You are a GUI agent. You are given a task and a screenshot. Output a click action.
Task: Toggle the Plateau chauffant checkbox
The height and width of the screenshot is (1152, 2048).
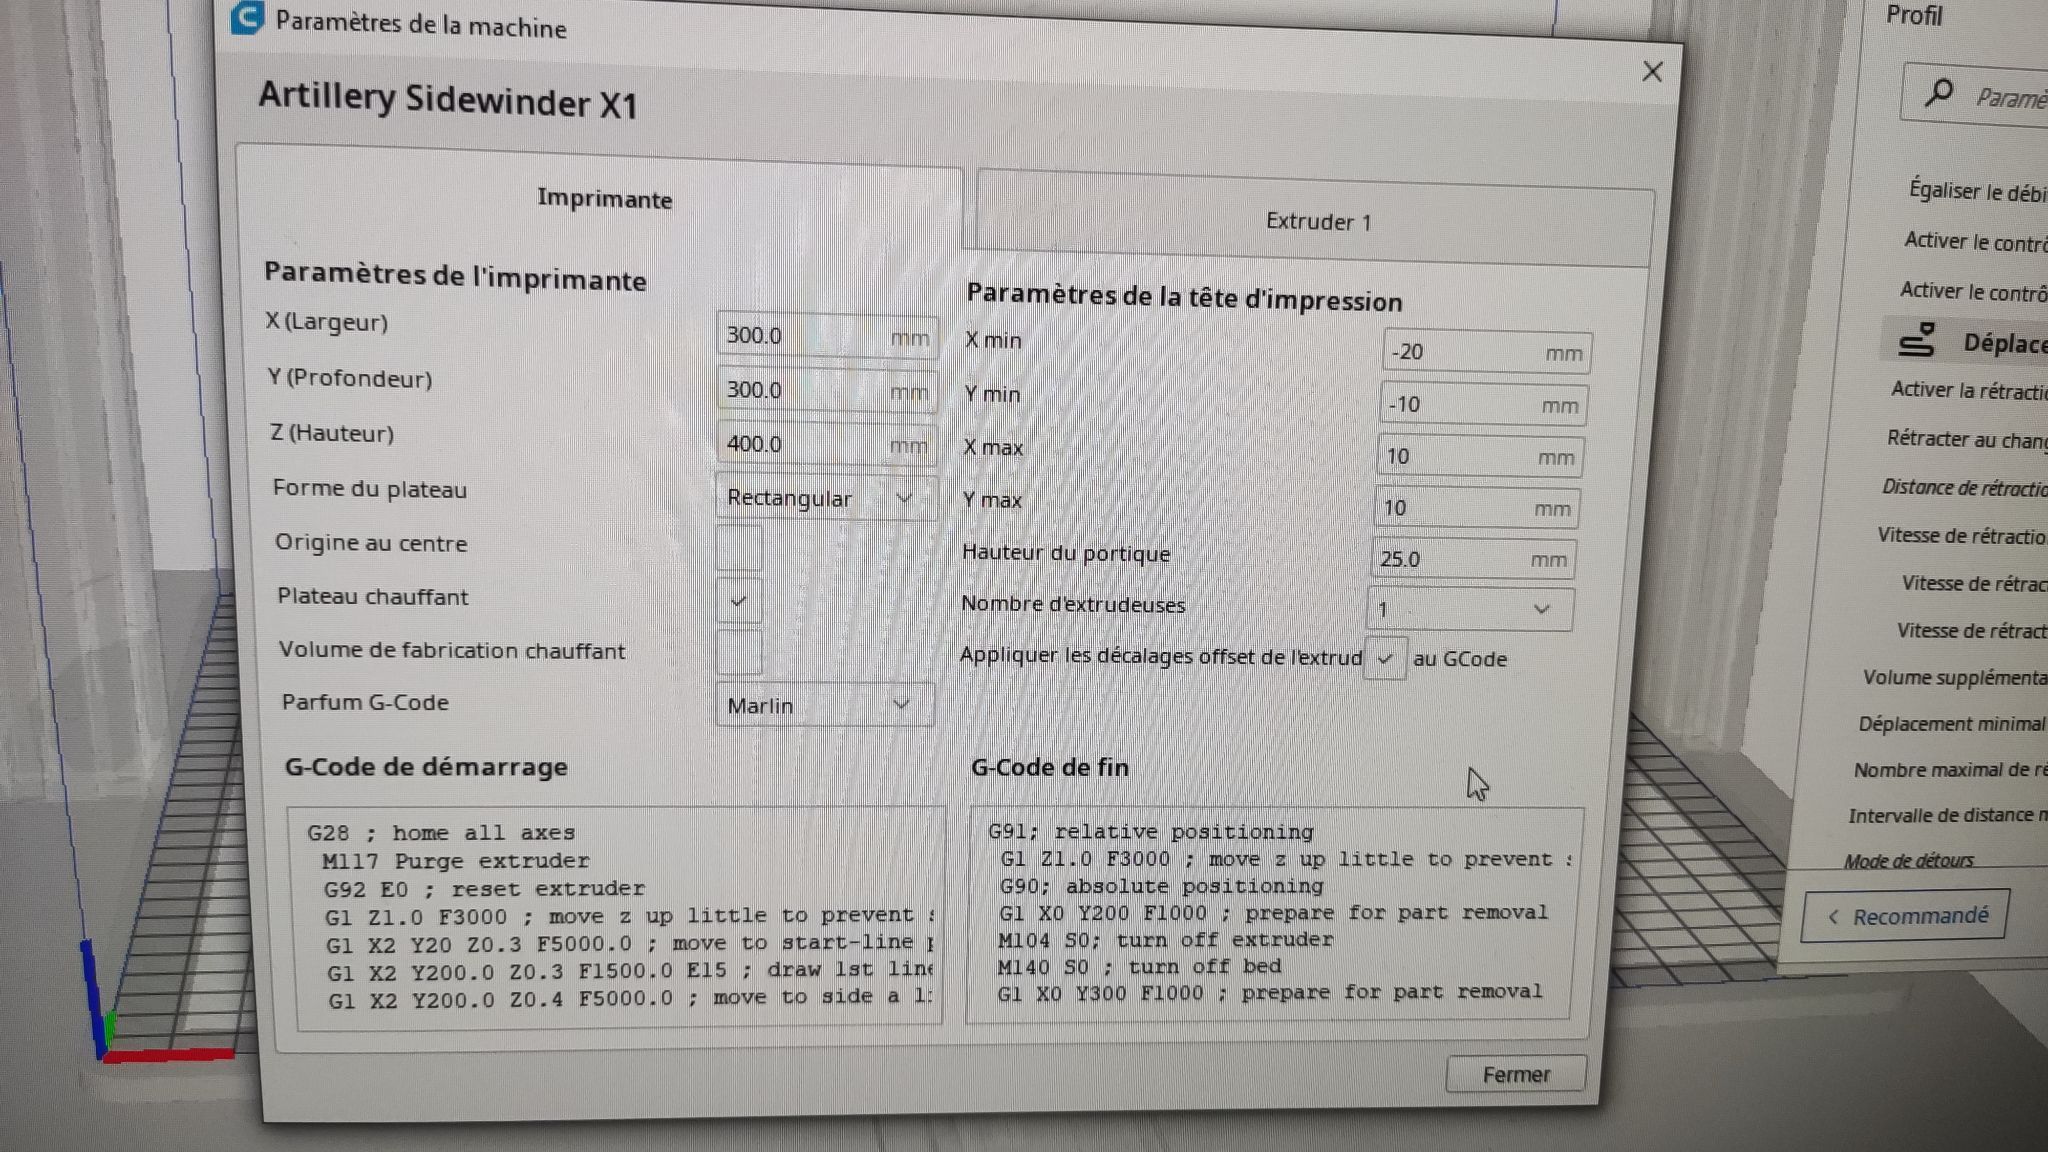(739, 601)
